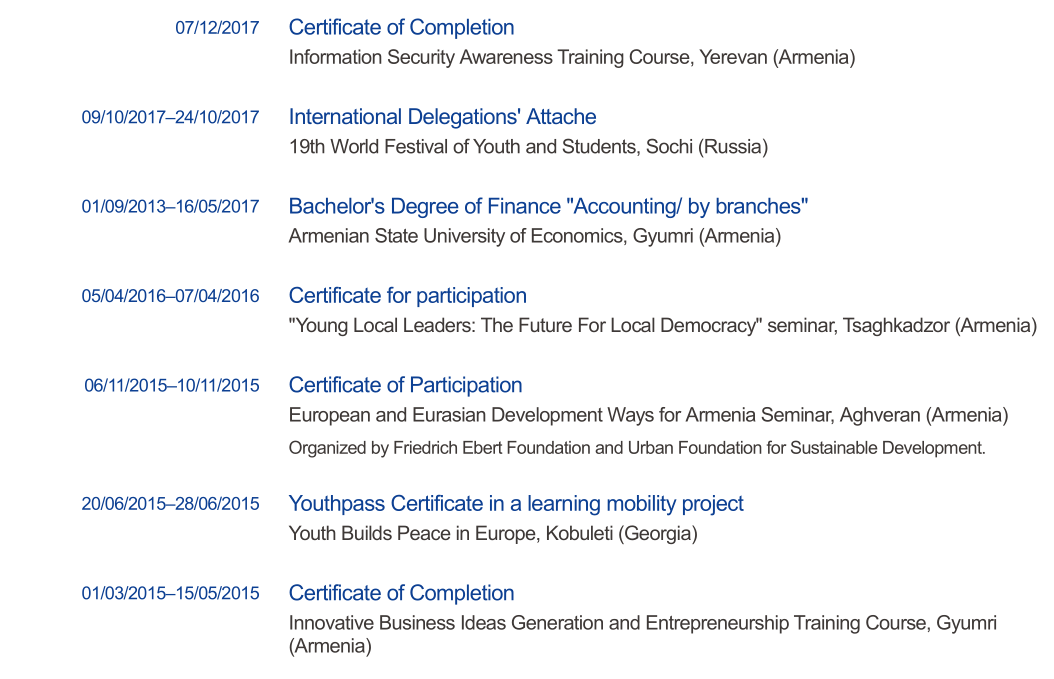Click the Bachelor's Degree of Finance heading
This screenshot has width=1054, height=679.
[548, 207]
